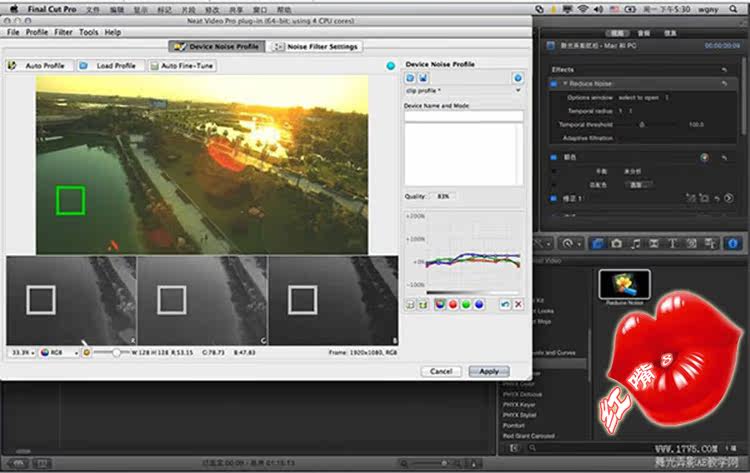Click the large profile description text area
The height and width of the screenshot is (473, 750).
463,154
